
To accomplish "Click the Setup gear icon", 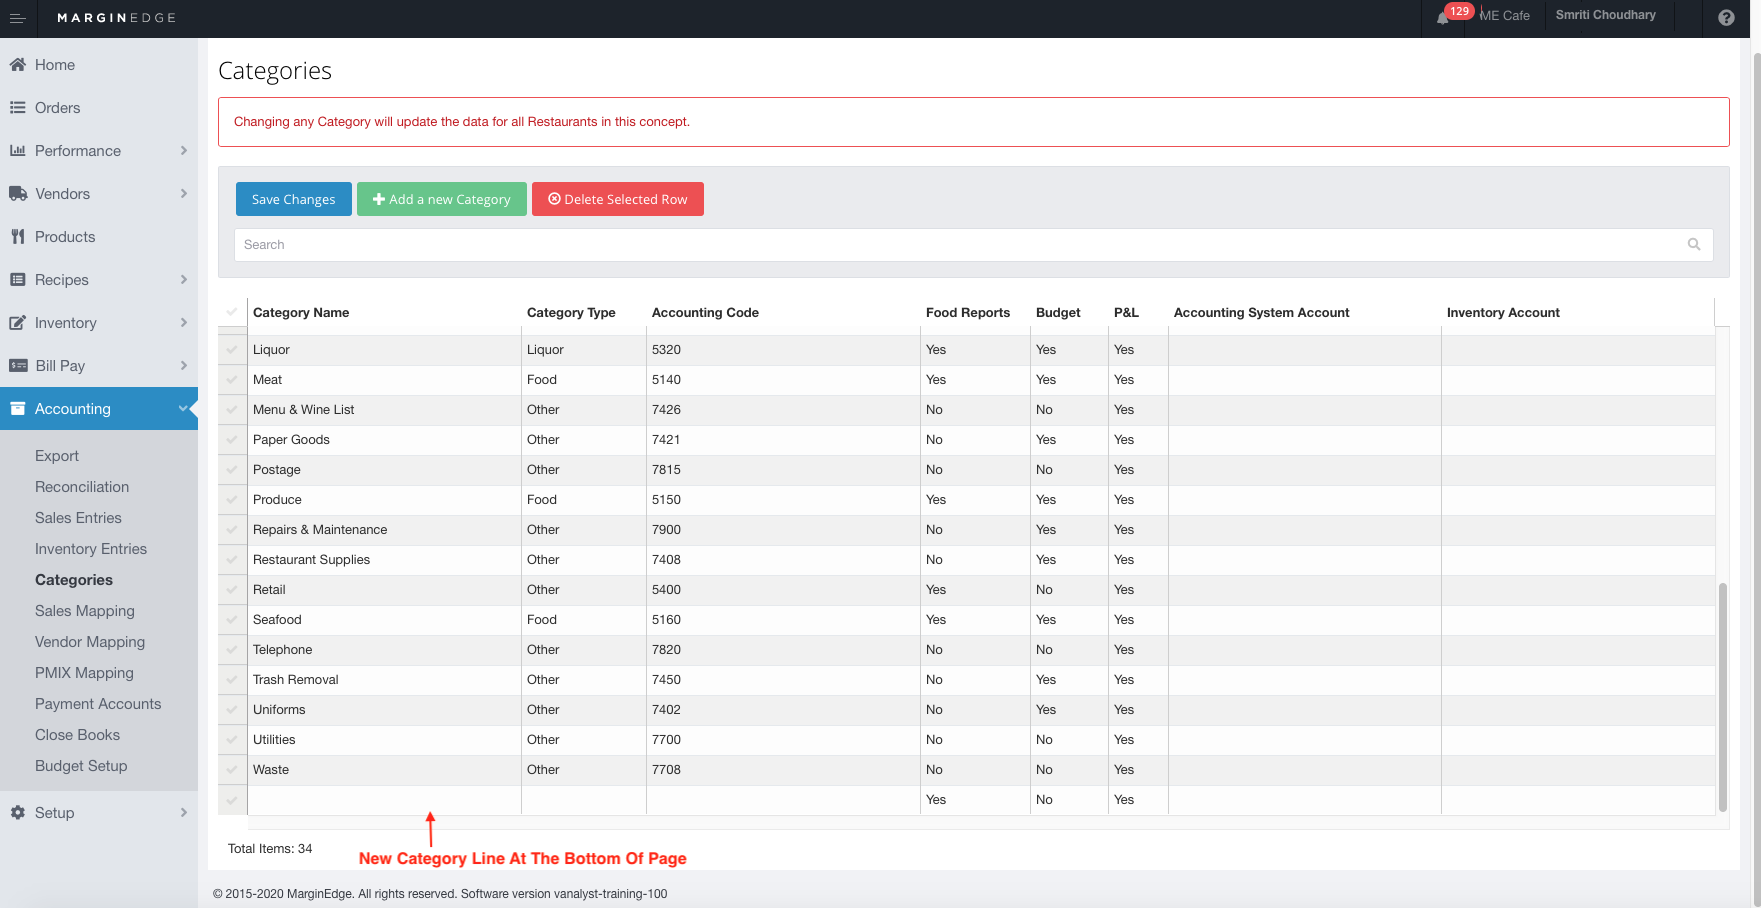I will pyautogui.click(x=18, y=813).
